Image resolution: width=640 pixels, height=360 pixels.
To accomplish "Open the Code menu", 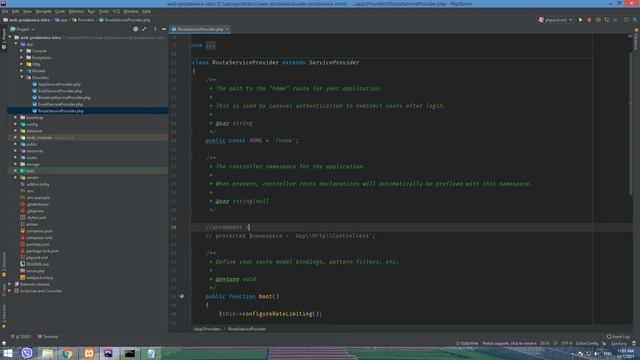I will (x=60, y=11).
